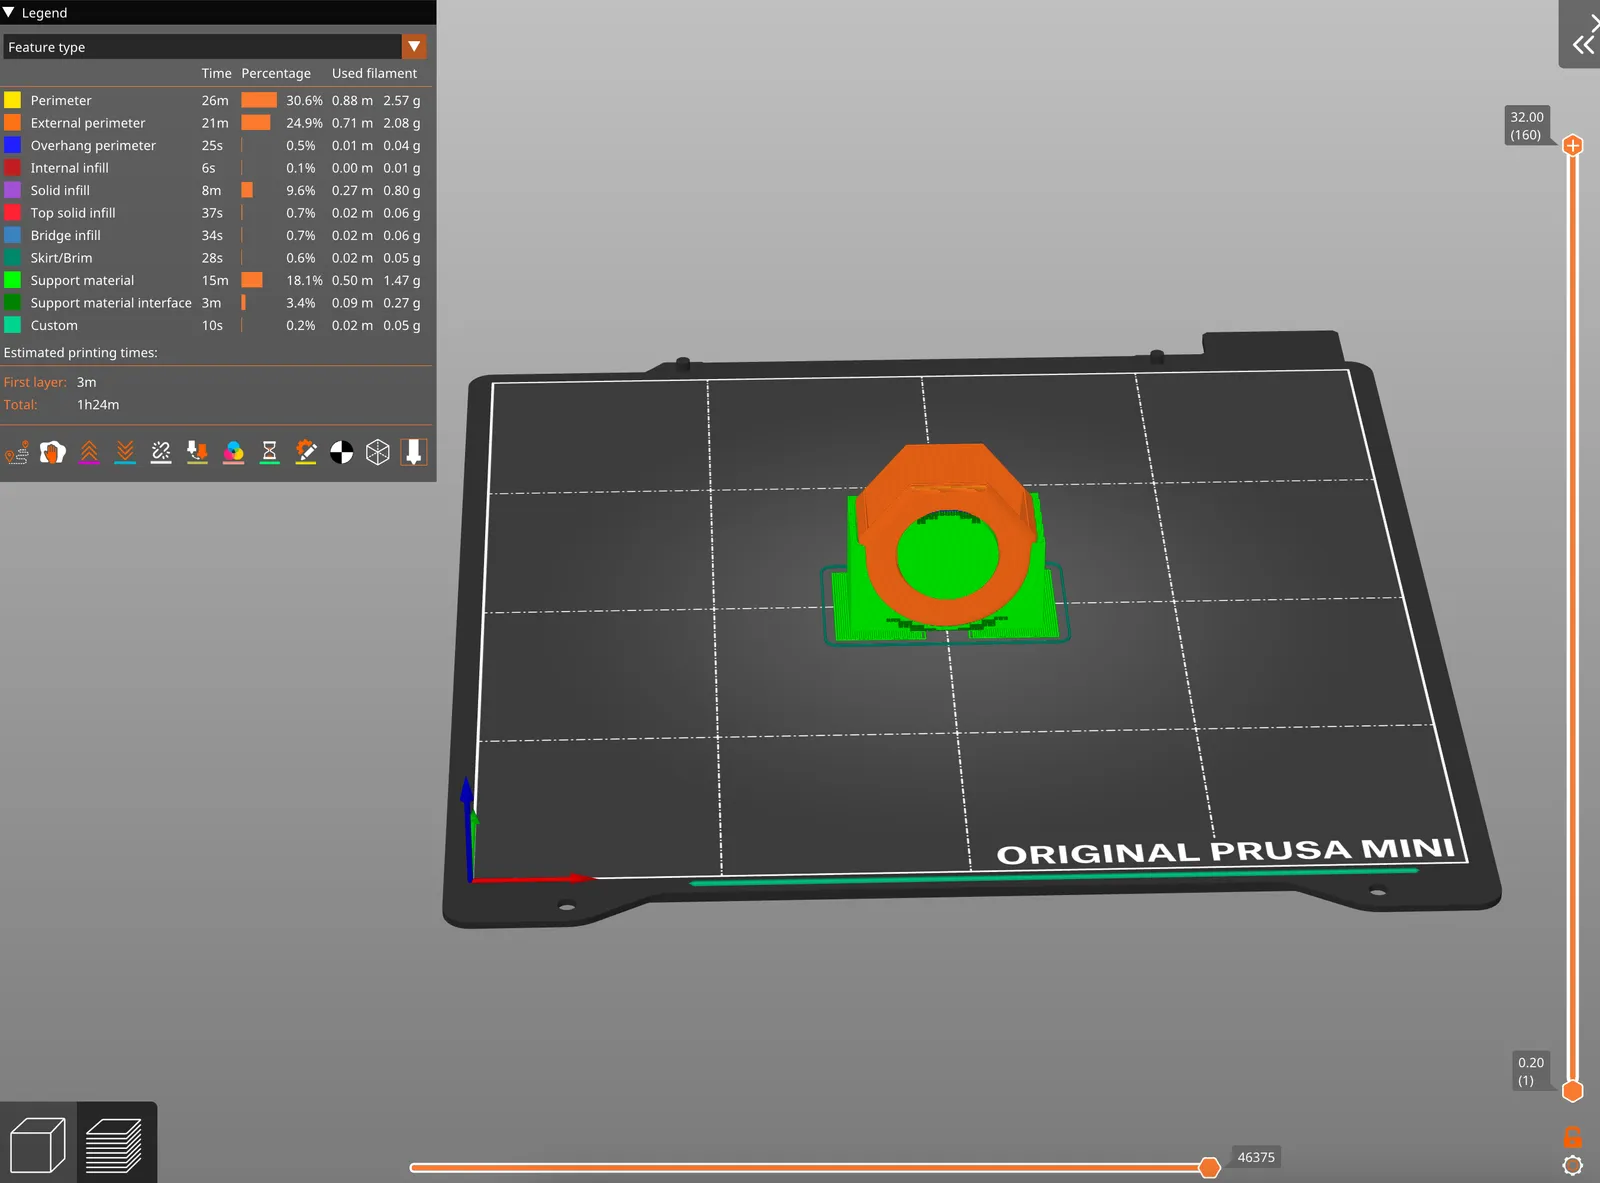1600x1183 pixels.
Task: Toggle color changes CMY circles icon
Action: [233, 453]
